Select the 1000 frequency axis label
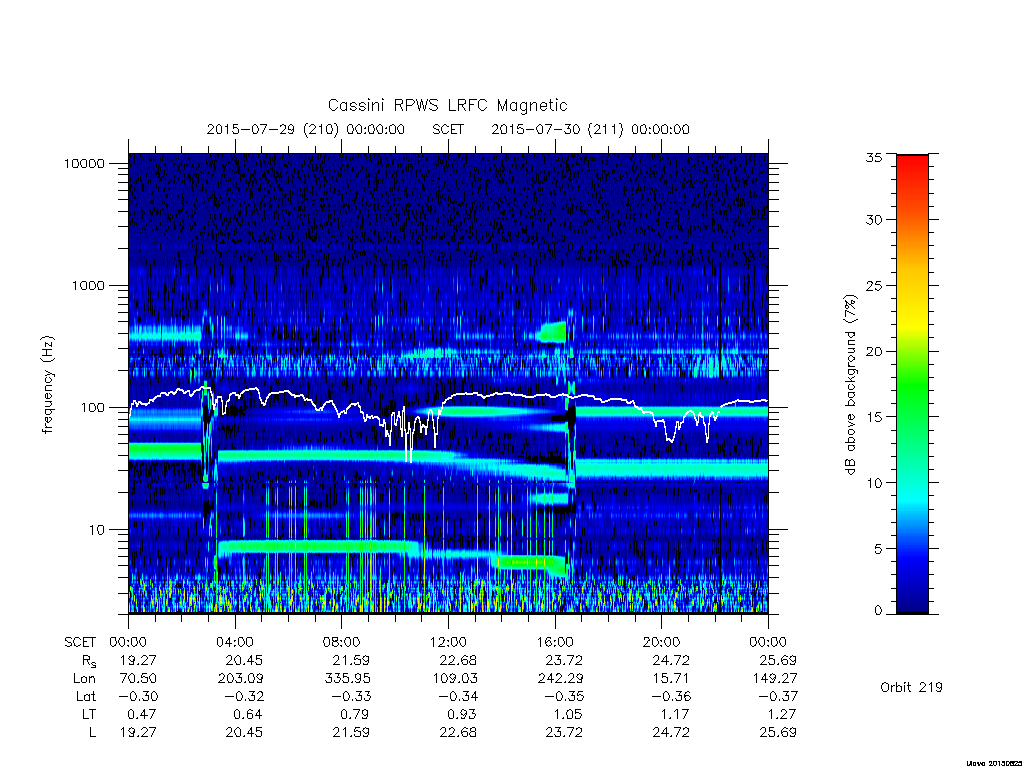 [x=88, y=285]
